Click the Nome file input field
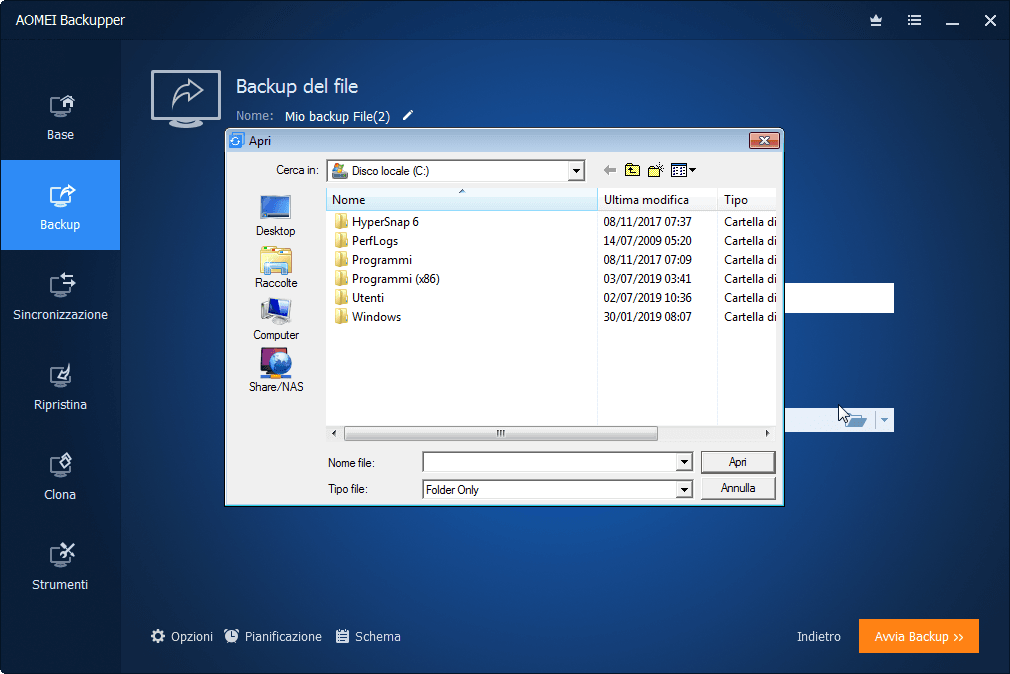 [x=549, y=462]
